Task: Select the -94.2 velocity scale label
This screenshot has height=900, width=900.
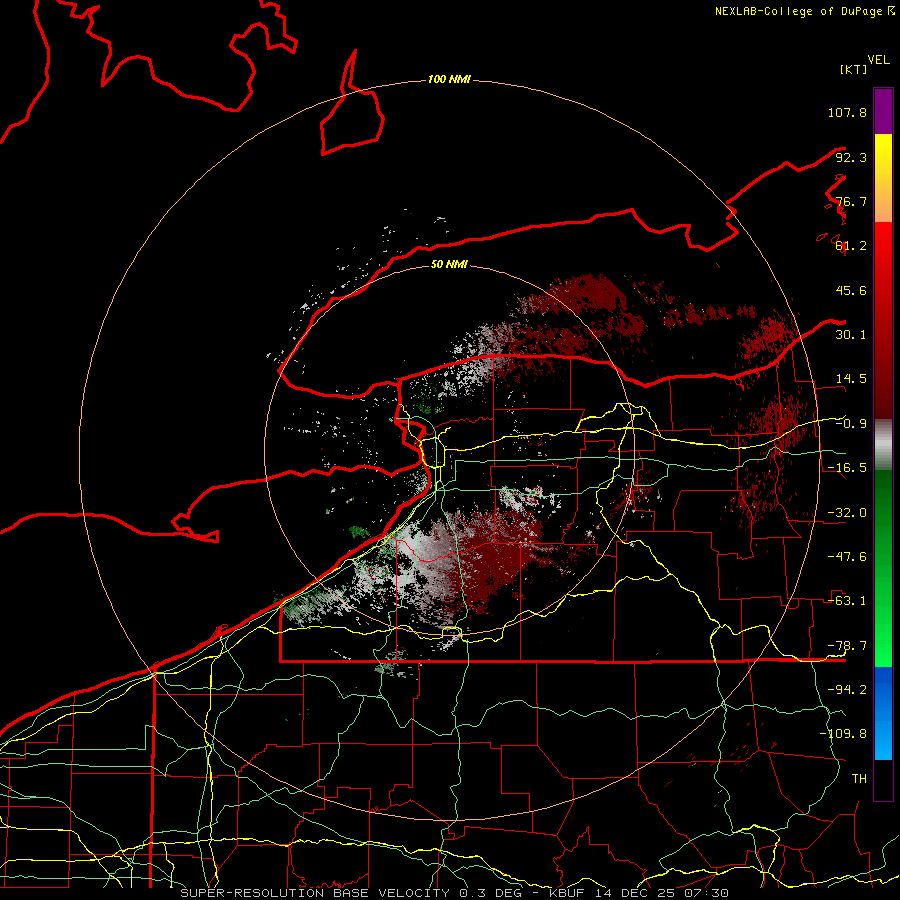Action: coord(847,690)
